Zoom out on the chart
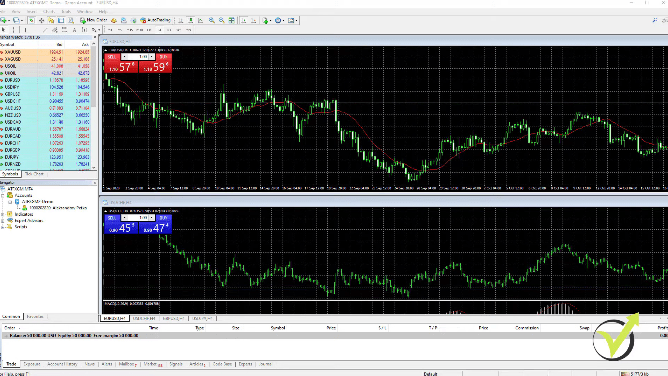This screenshot has height=376, width=668. pos(222,20)
